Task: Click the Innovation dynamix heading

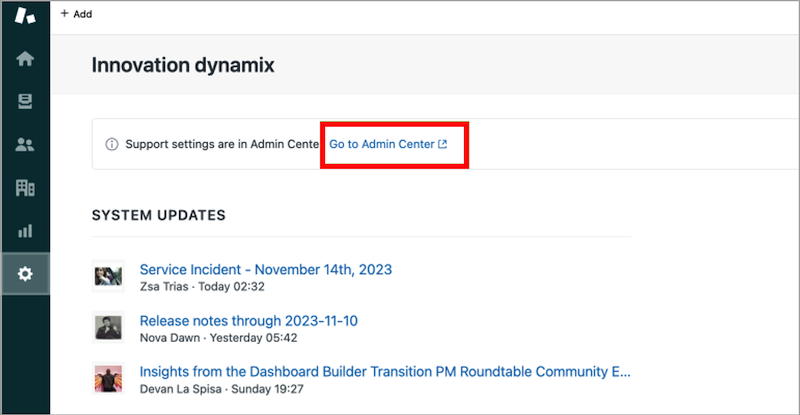Action: point(183,65)
